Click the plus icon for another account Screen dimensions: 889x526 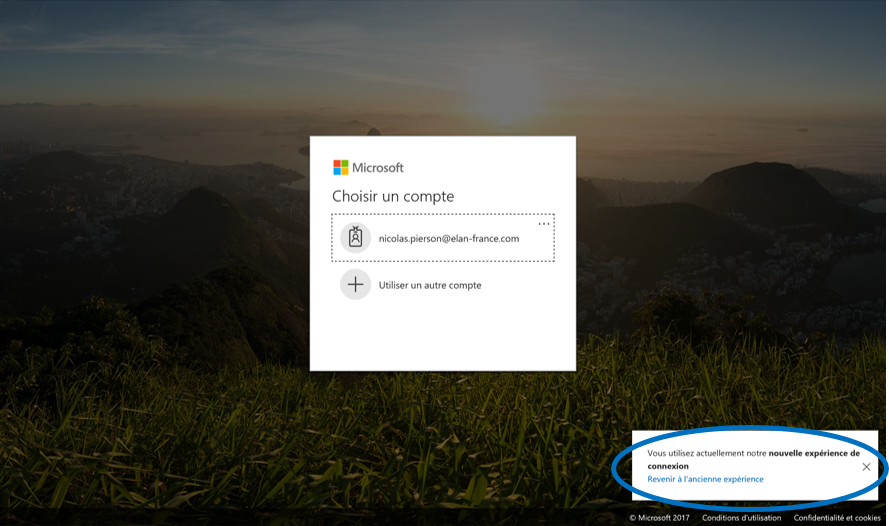coord(355,285)
